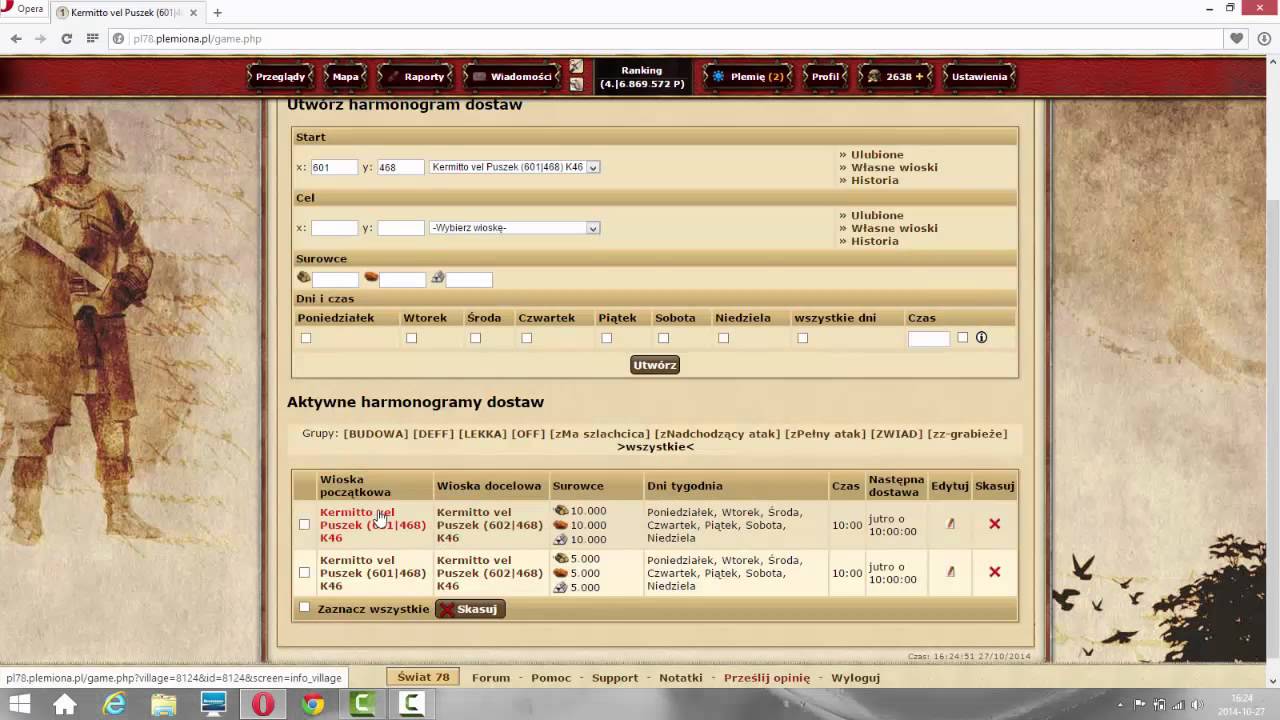Open Internet Explorer from taskbar

(114, 704)
